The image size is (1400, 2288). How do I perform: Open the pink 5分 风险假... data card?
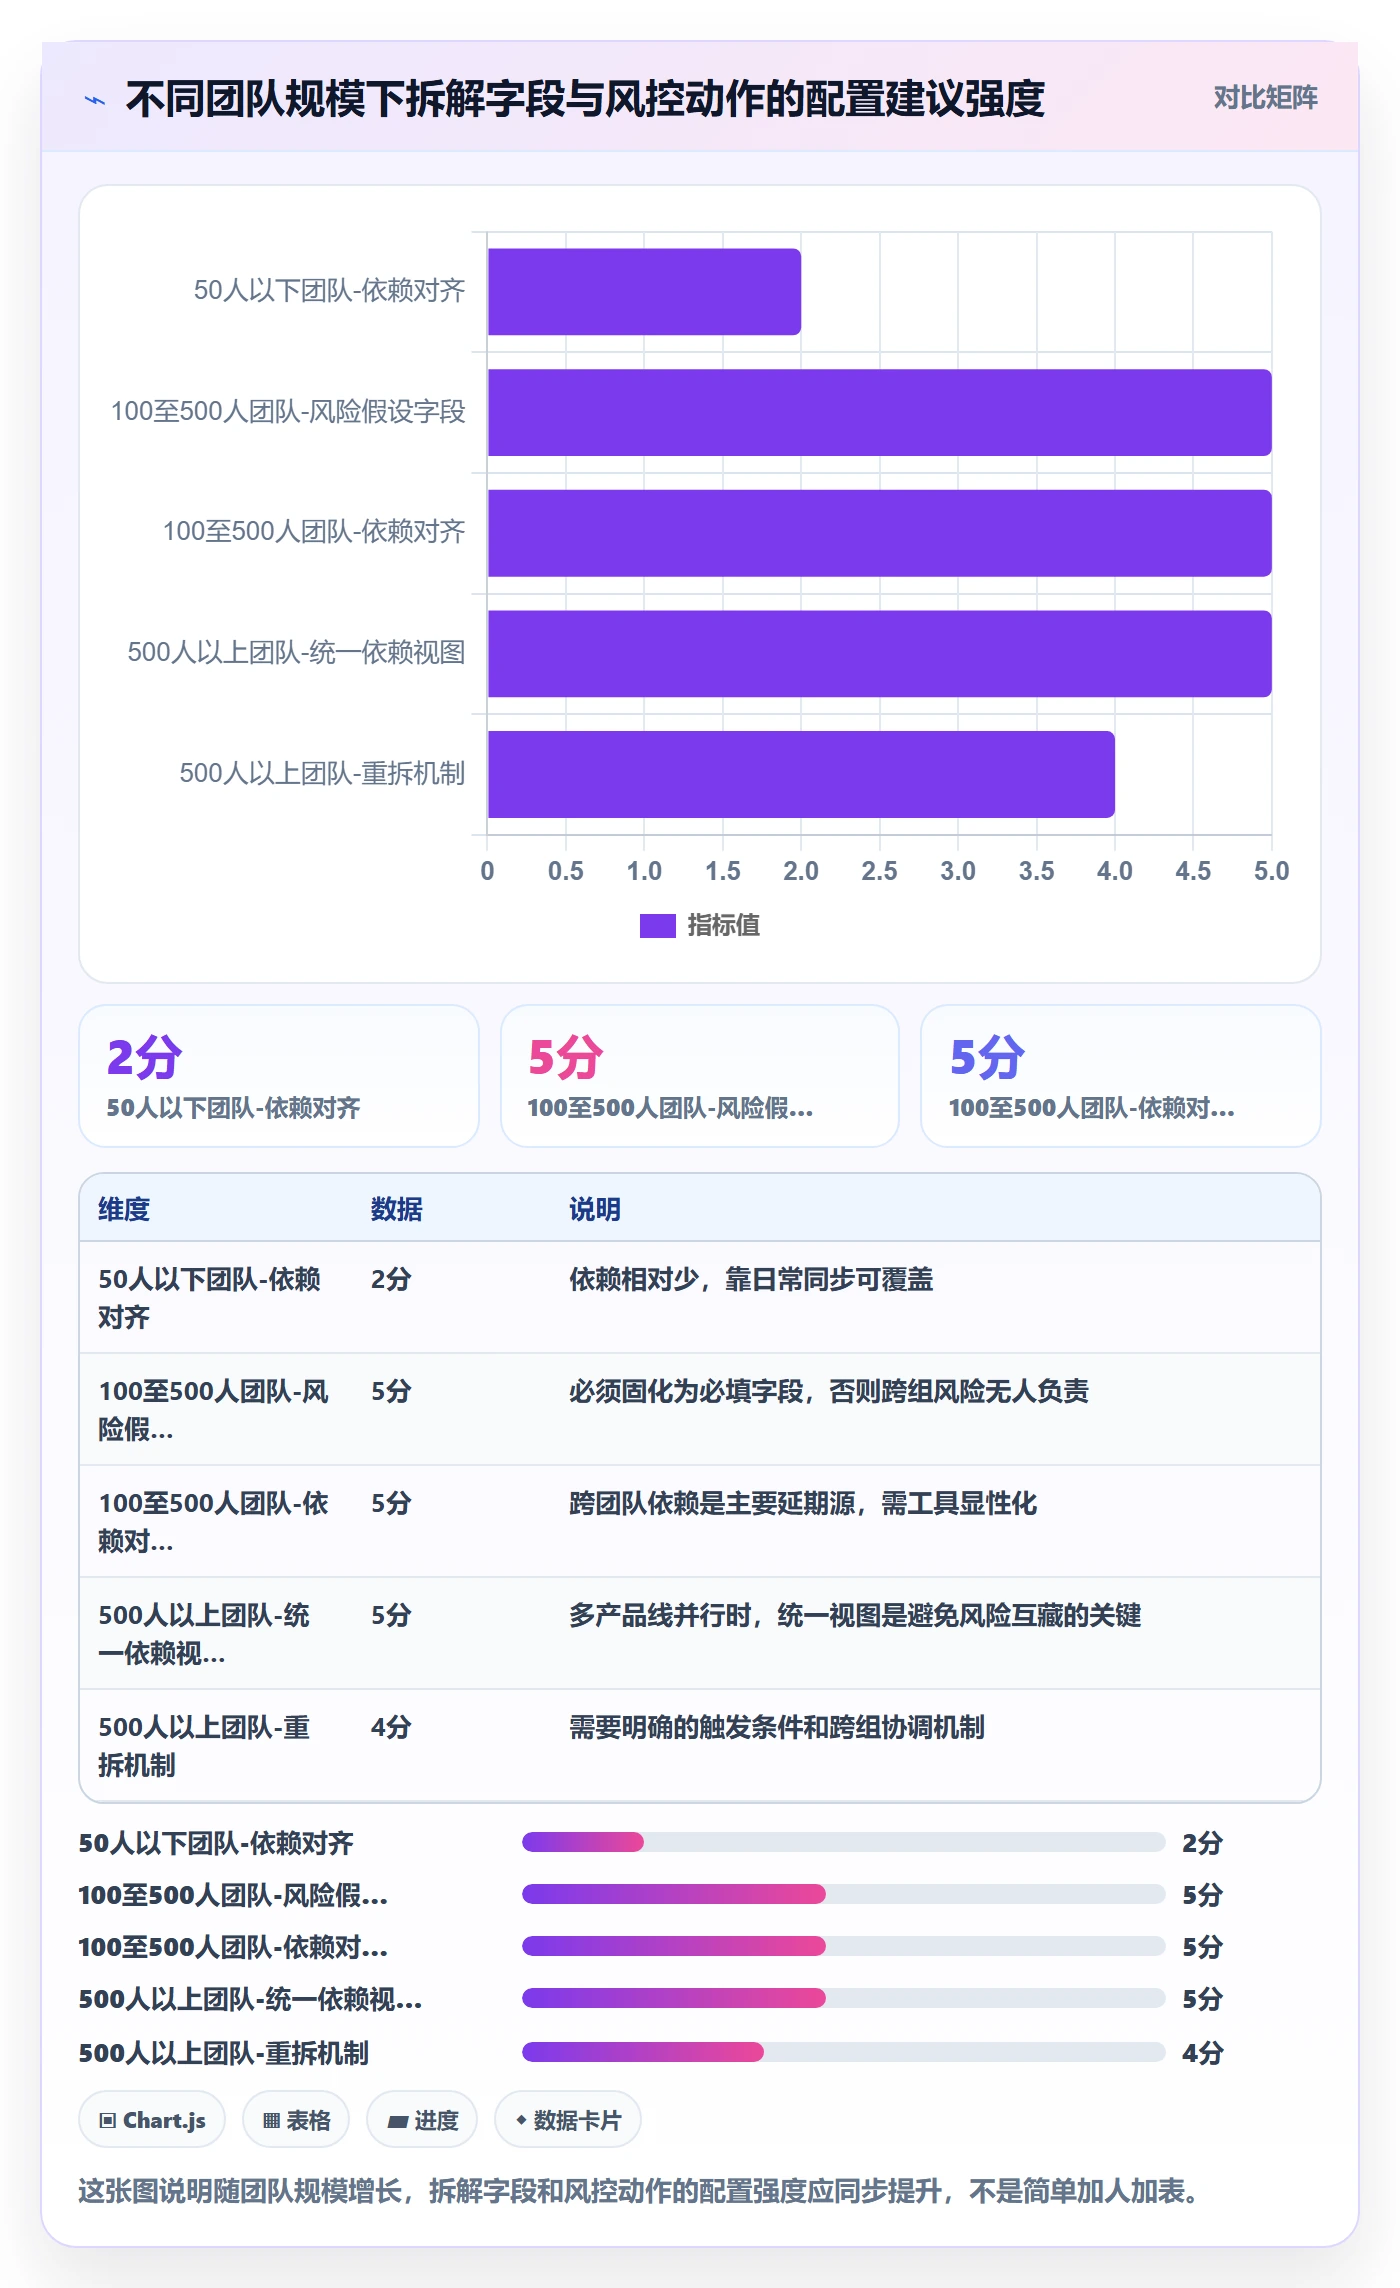coord(700,1076)
